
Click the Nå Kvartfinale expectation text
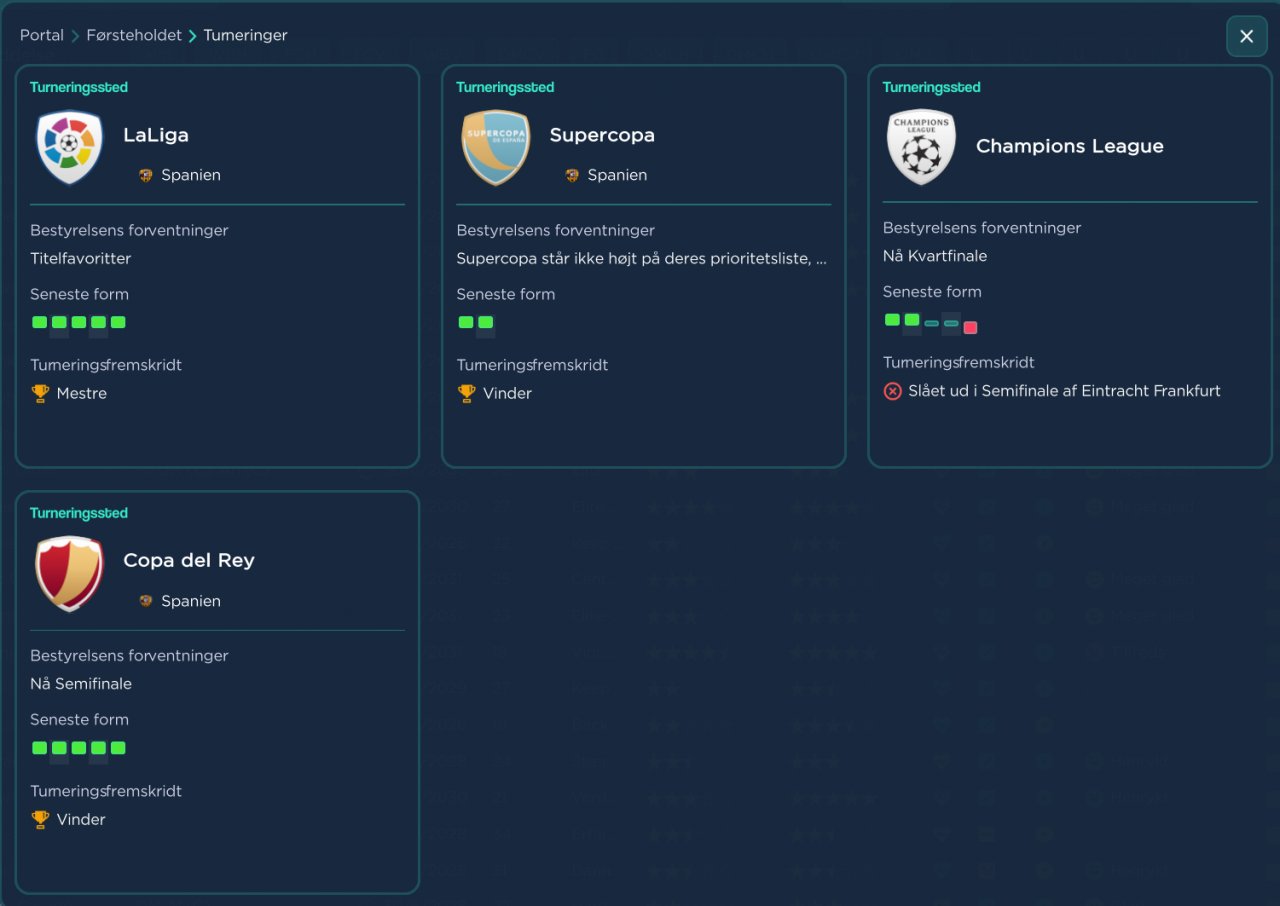click(935, 256)
